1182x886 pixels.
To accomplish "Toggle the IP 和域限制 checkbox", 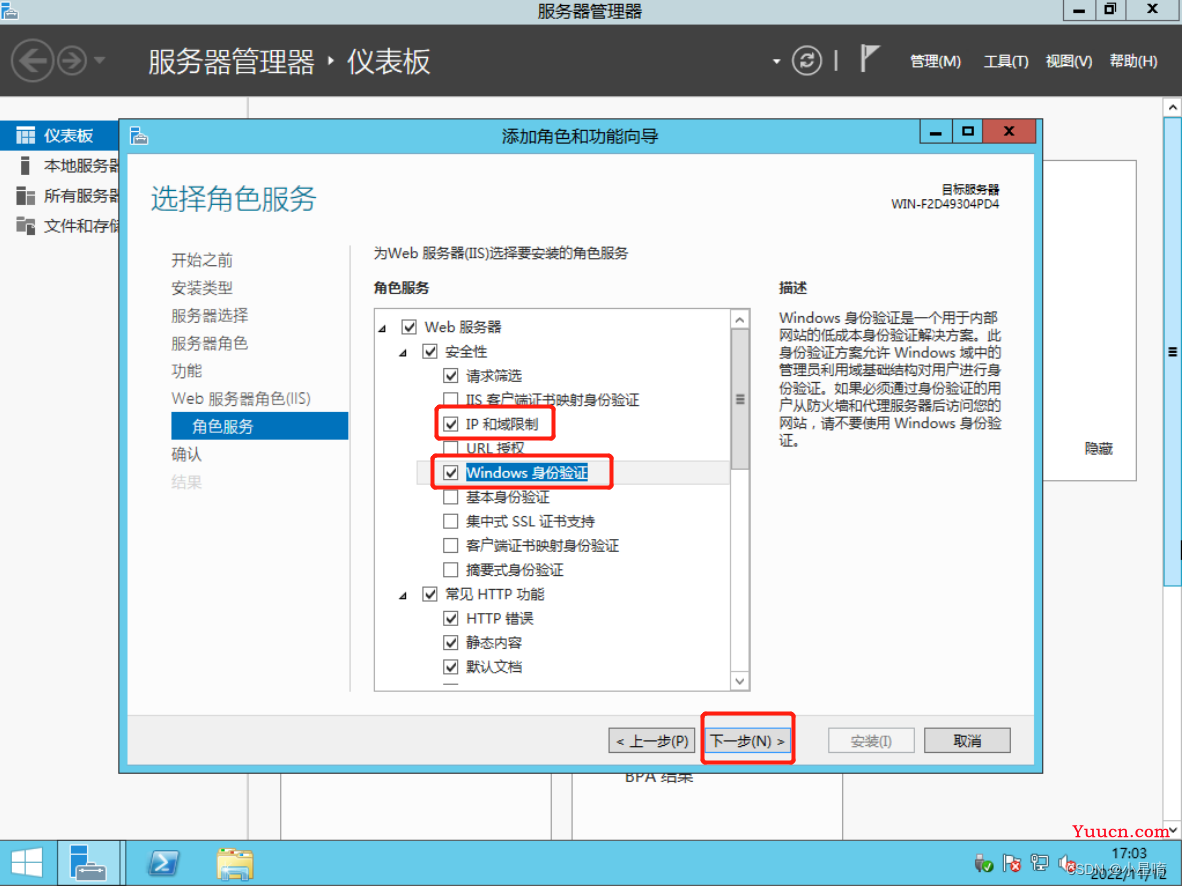I will tap(451, 424).
